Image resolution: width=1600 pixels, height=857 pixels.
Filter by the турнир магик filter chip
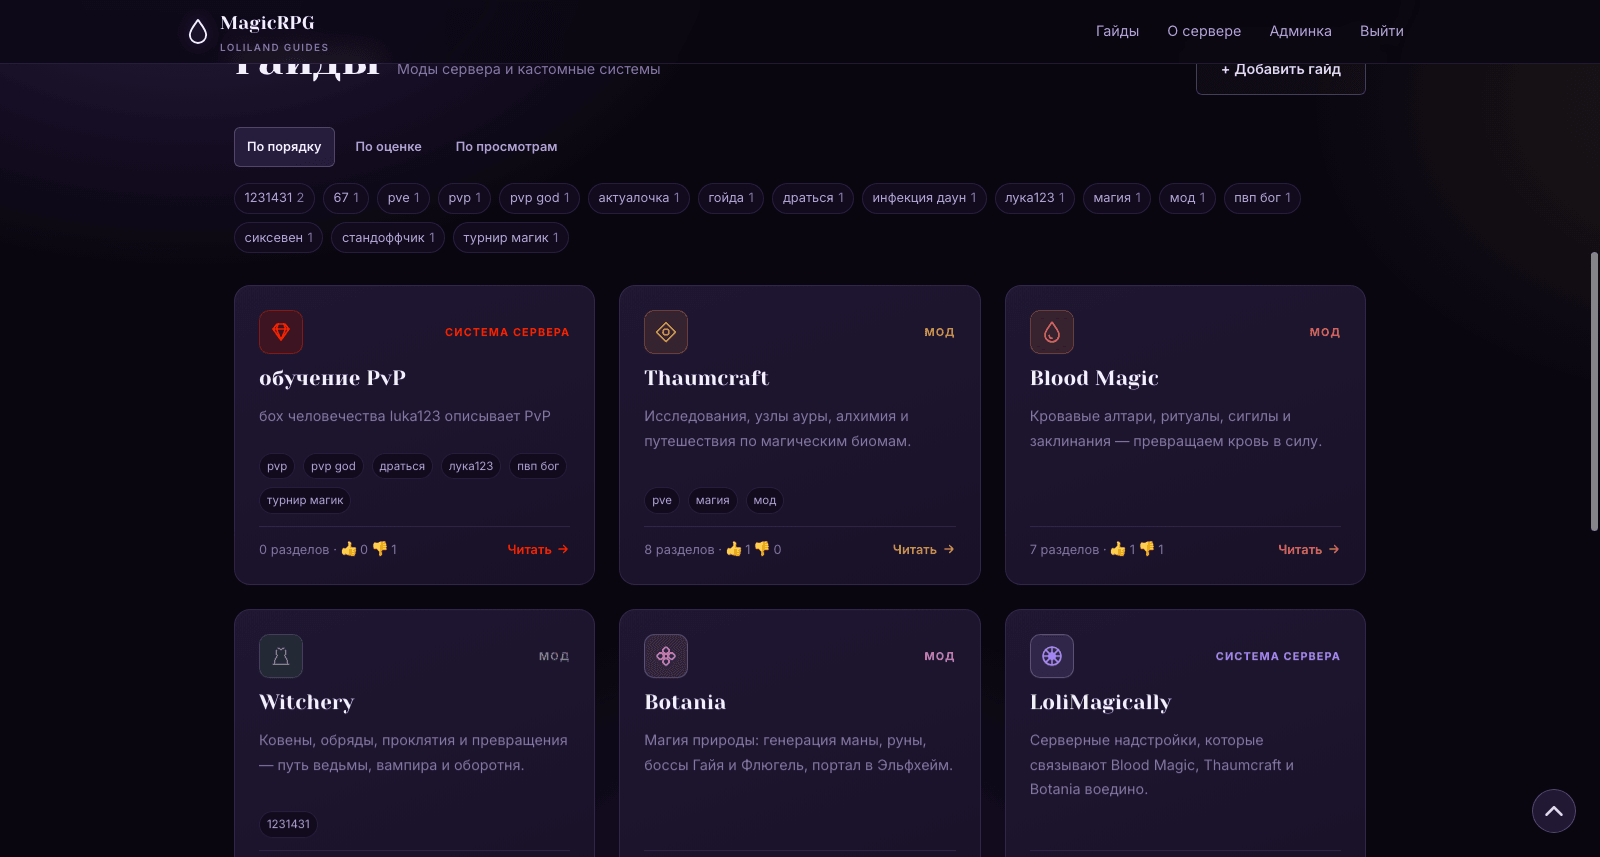click(511, 238)
